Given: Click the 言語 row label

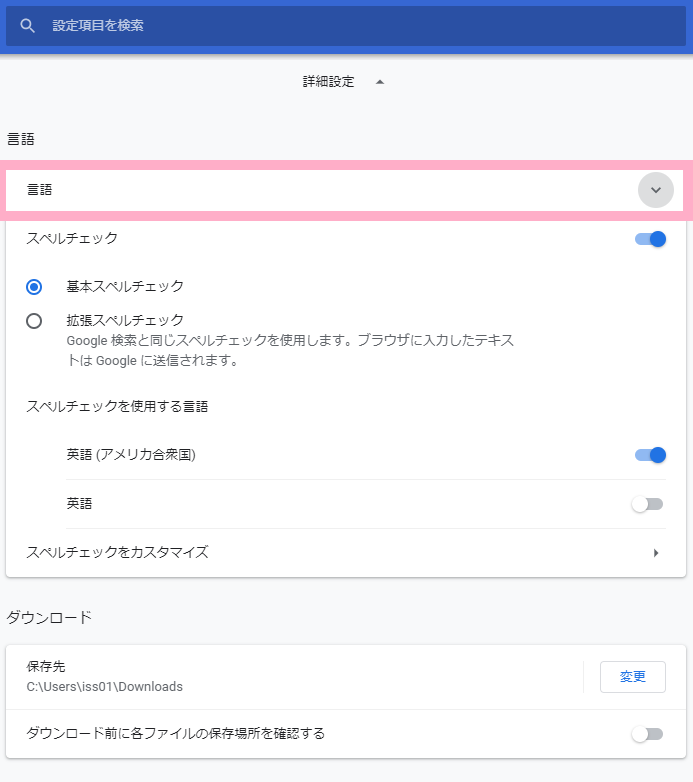Looking at the screenshot, I should coord(39,190).
